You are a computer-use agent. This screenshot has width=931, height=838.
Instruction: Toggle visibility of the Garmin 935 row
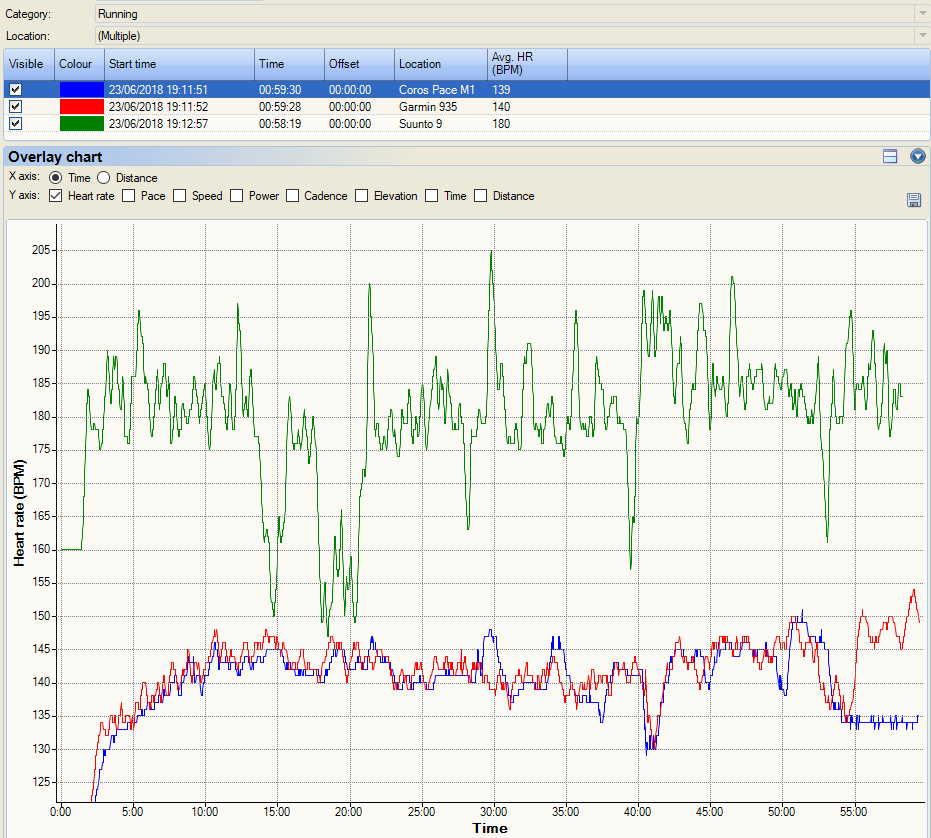click(x=15, y=106)
